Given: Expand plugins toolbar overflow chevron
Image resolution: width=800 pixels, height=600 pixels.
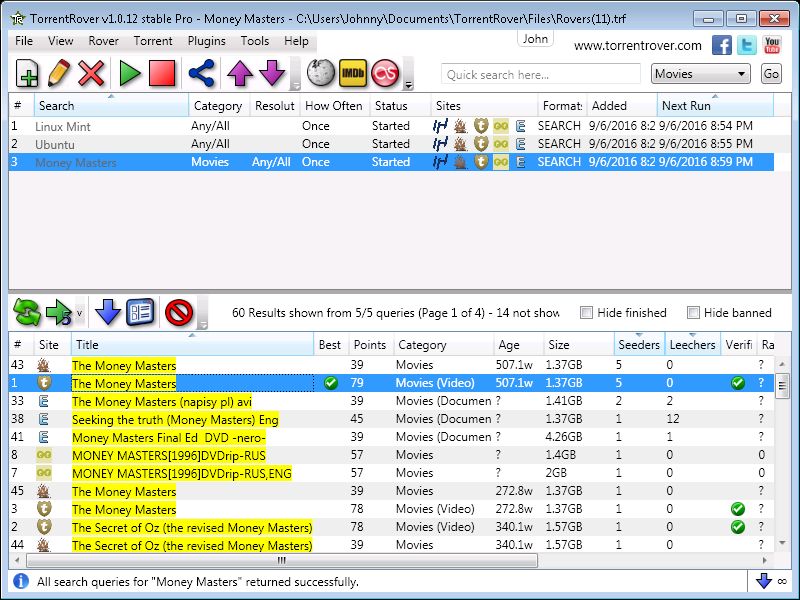Looking at the screenshot, I should pyautogui.click(x=408, y=74).
